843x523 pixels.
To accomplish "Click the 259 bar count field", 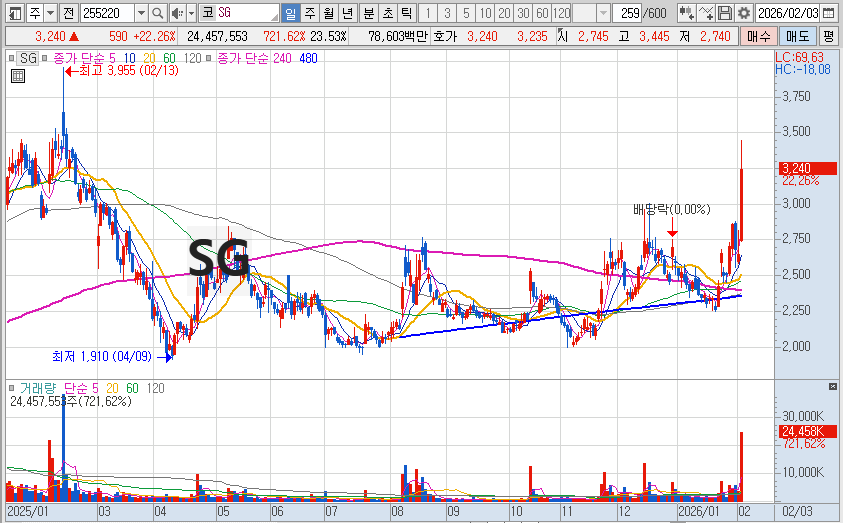I will click(x=627, y=13).
